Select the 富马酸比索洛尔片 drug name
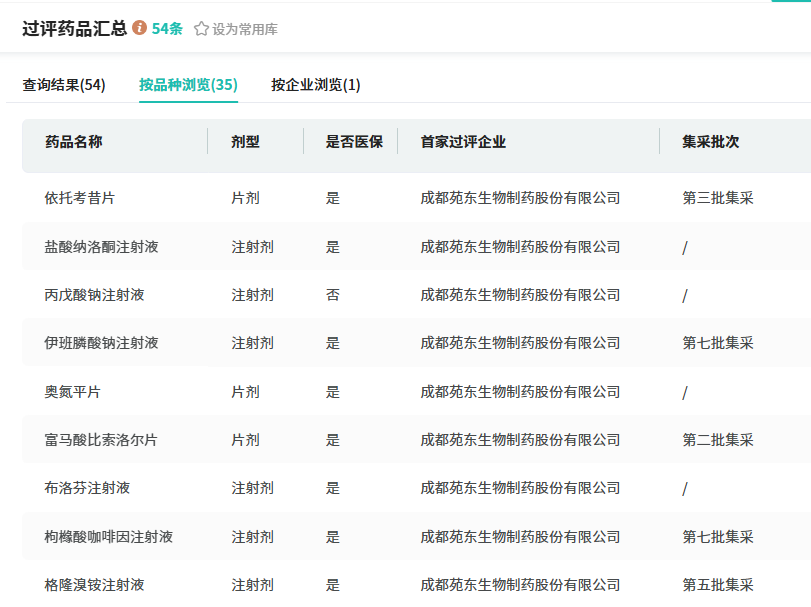811x607 pixels. click(x=101, y=440)
